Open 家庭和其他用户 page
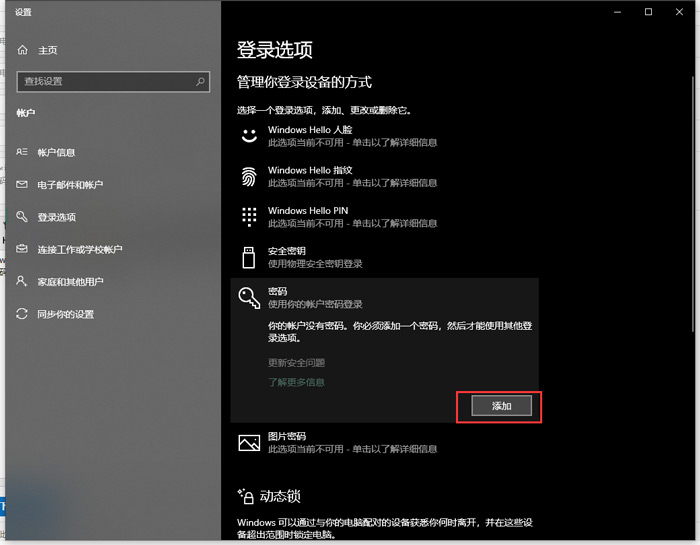Image resolution: width=700 pixels, height=545 pixels. [70, 281]
